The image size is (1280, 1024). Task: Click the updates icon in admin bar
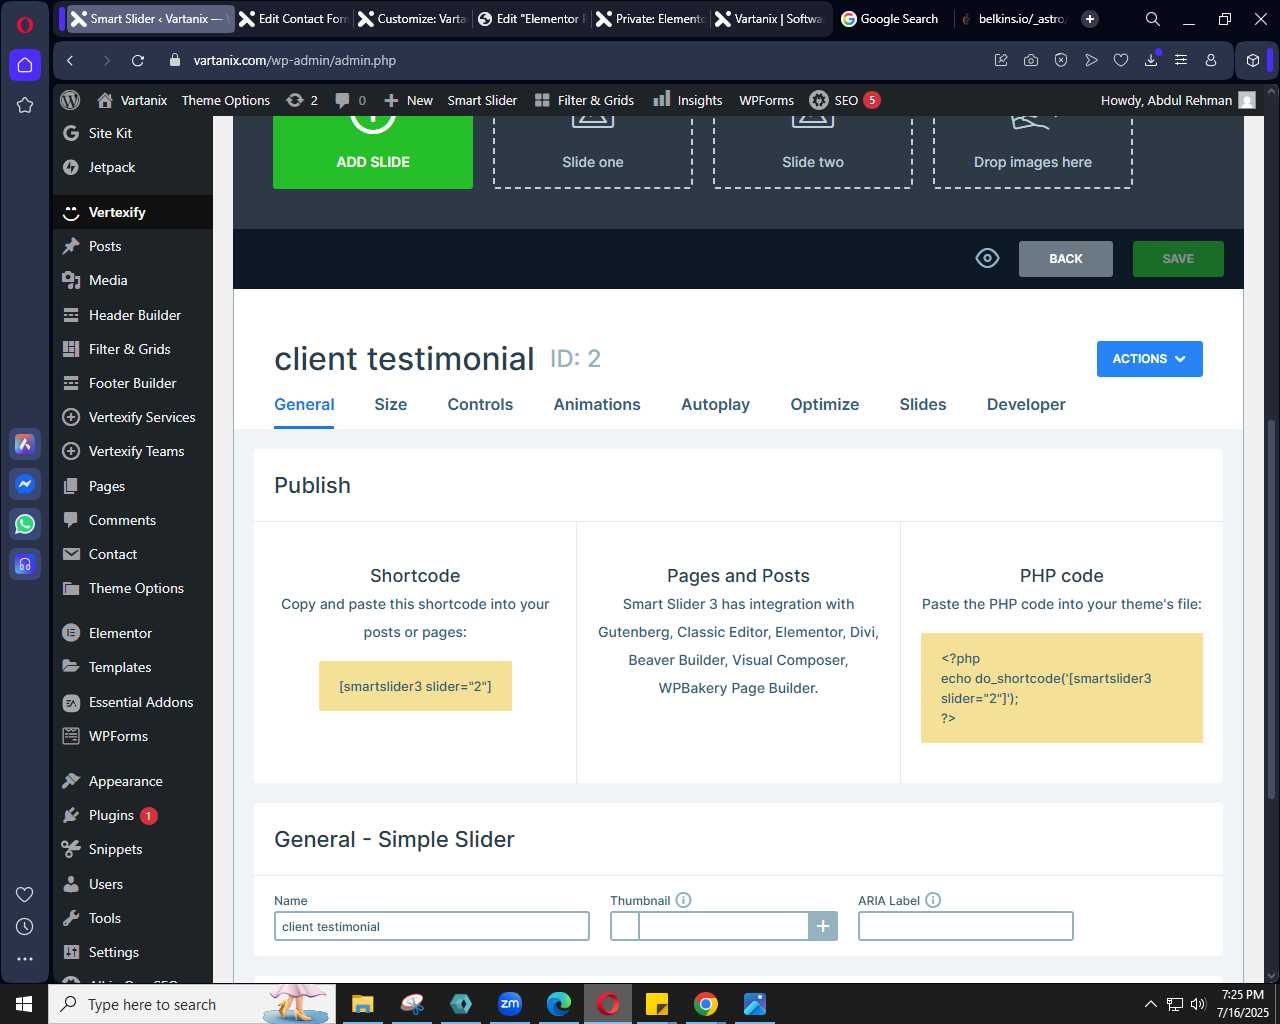click(x=302, y=100)
